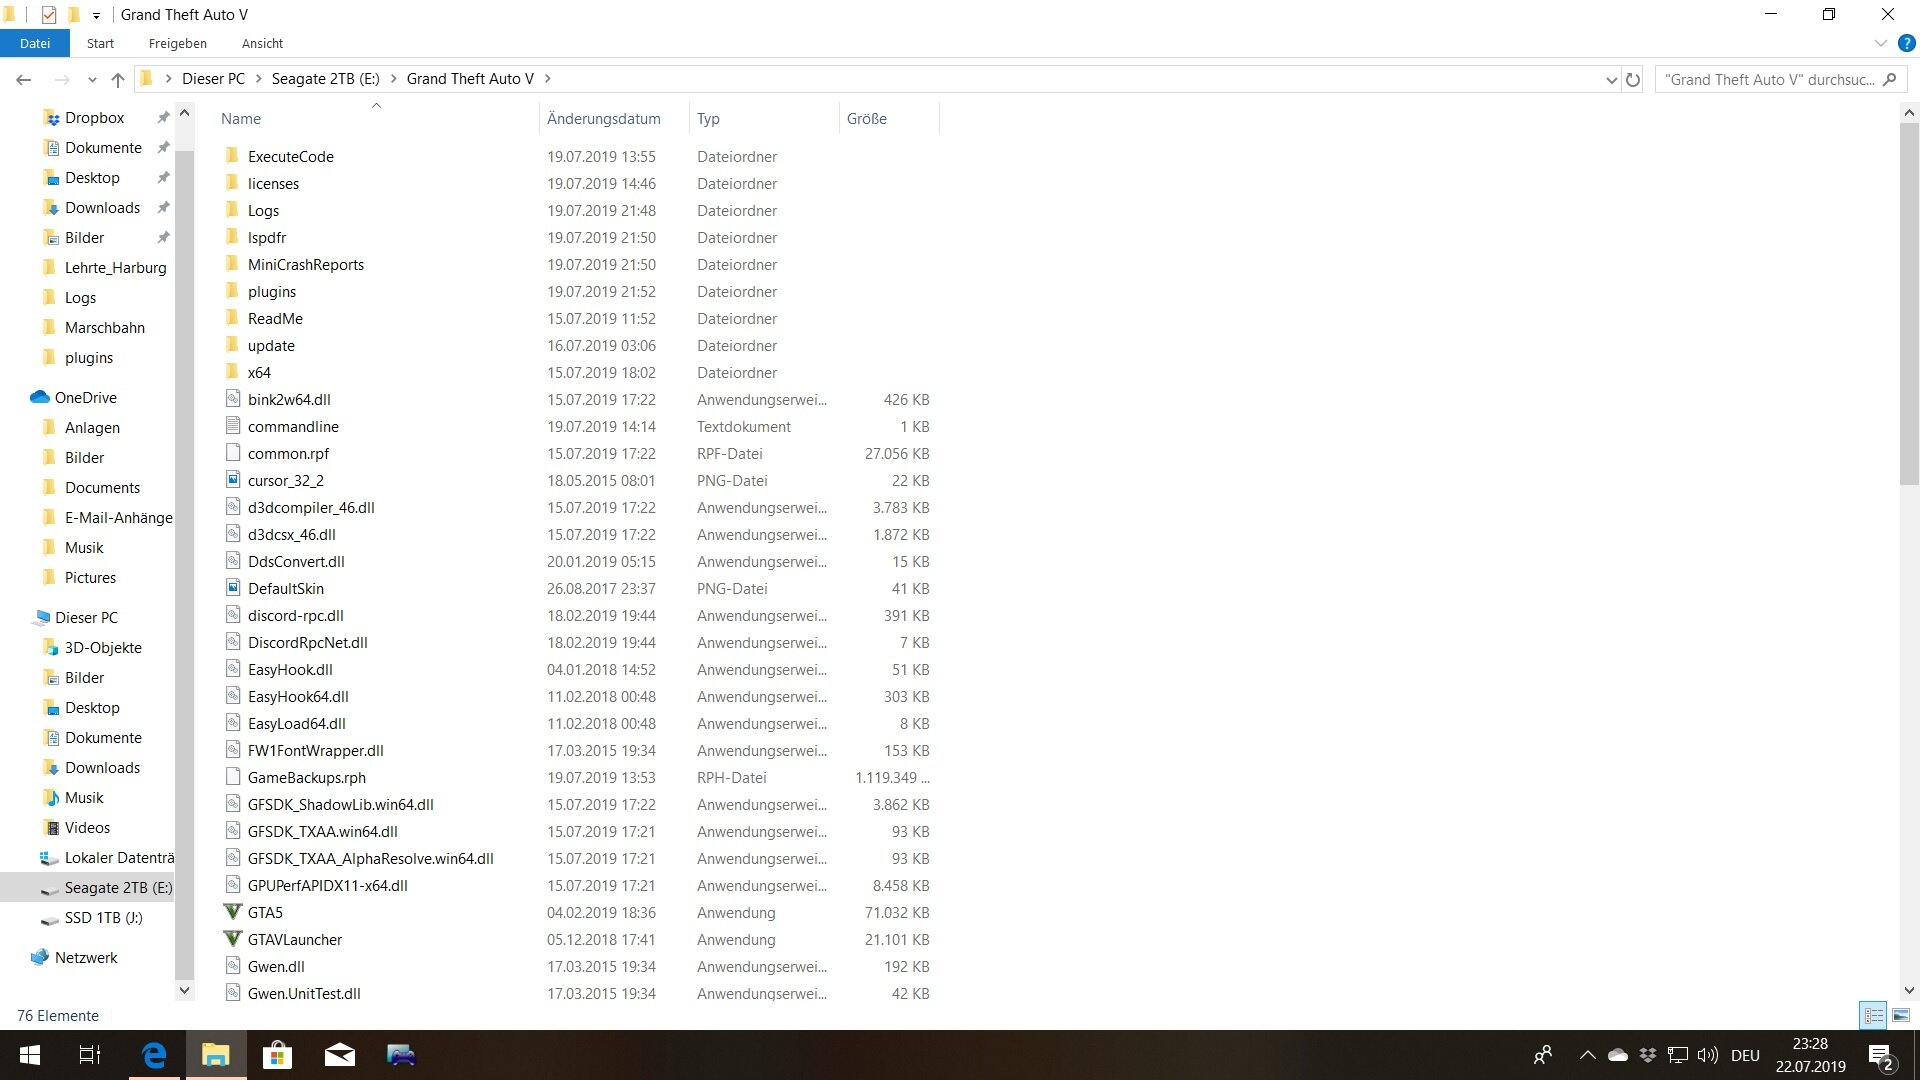Open address bar history dropdown
Screen dimensions: 1920x1080
pyautogui.click(x=1611, y=79)
